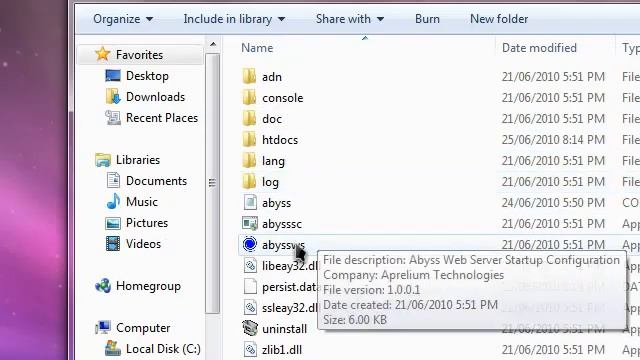Viewport: 640px width, 360px height.
Task: Select the file named uninstall
Action: click(284, 329)
